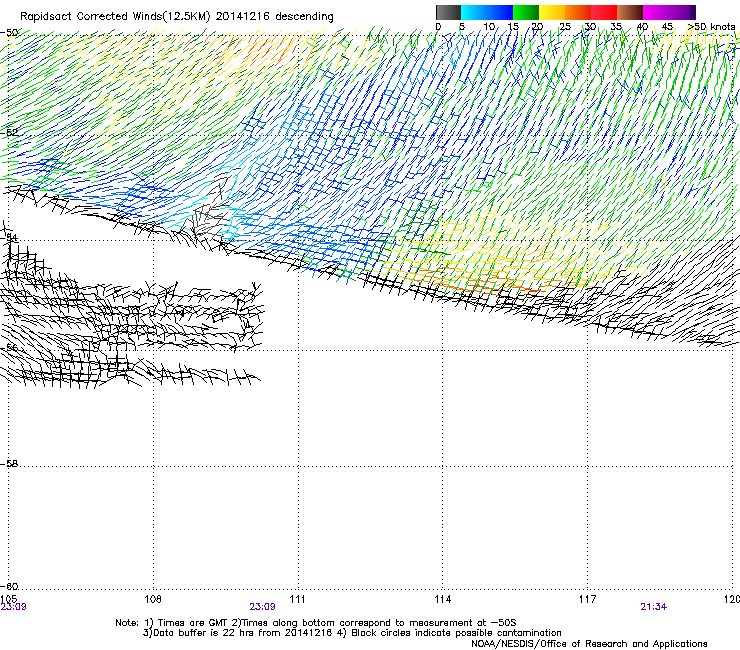Viewport: 740px width, 650px height.
Task: Click legend scale value '35'
Action: [616, 27]
